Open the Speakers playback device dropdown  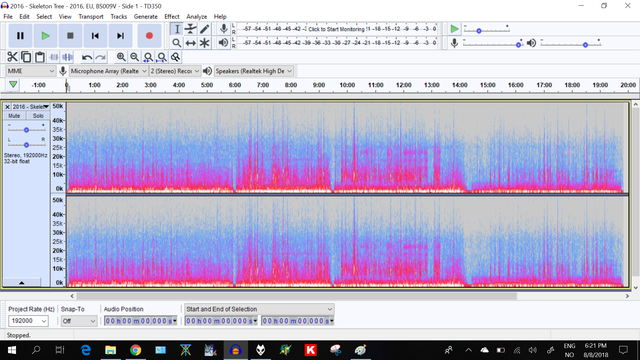(x=253, y=71)
